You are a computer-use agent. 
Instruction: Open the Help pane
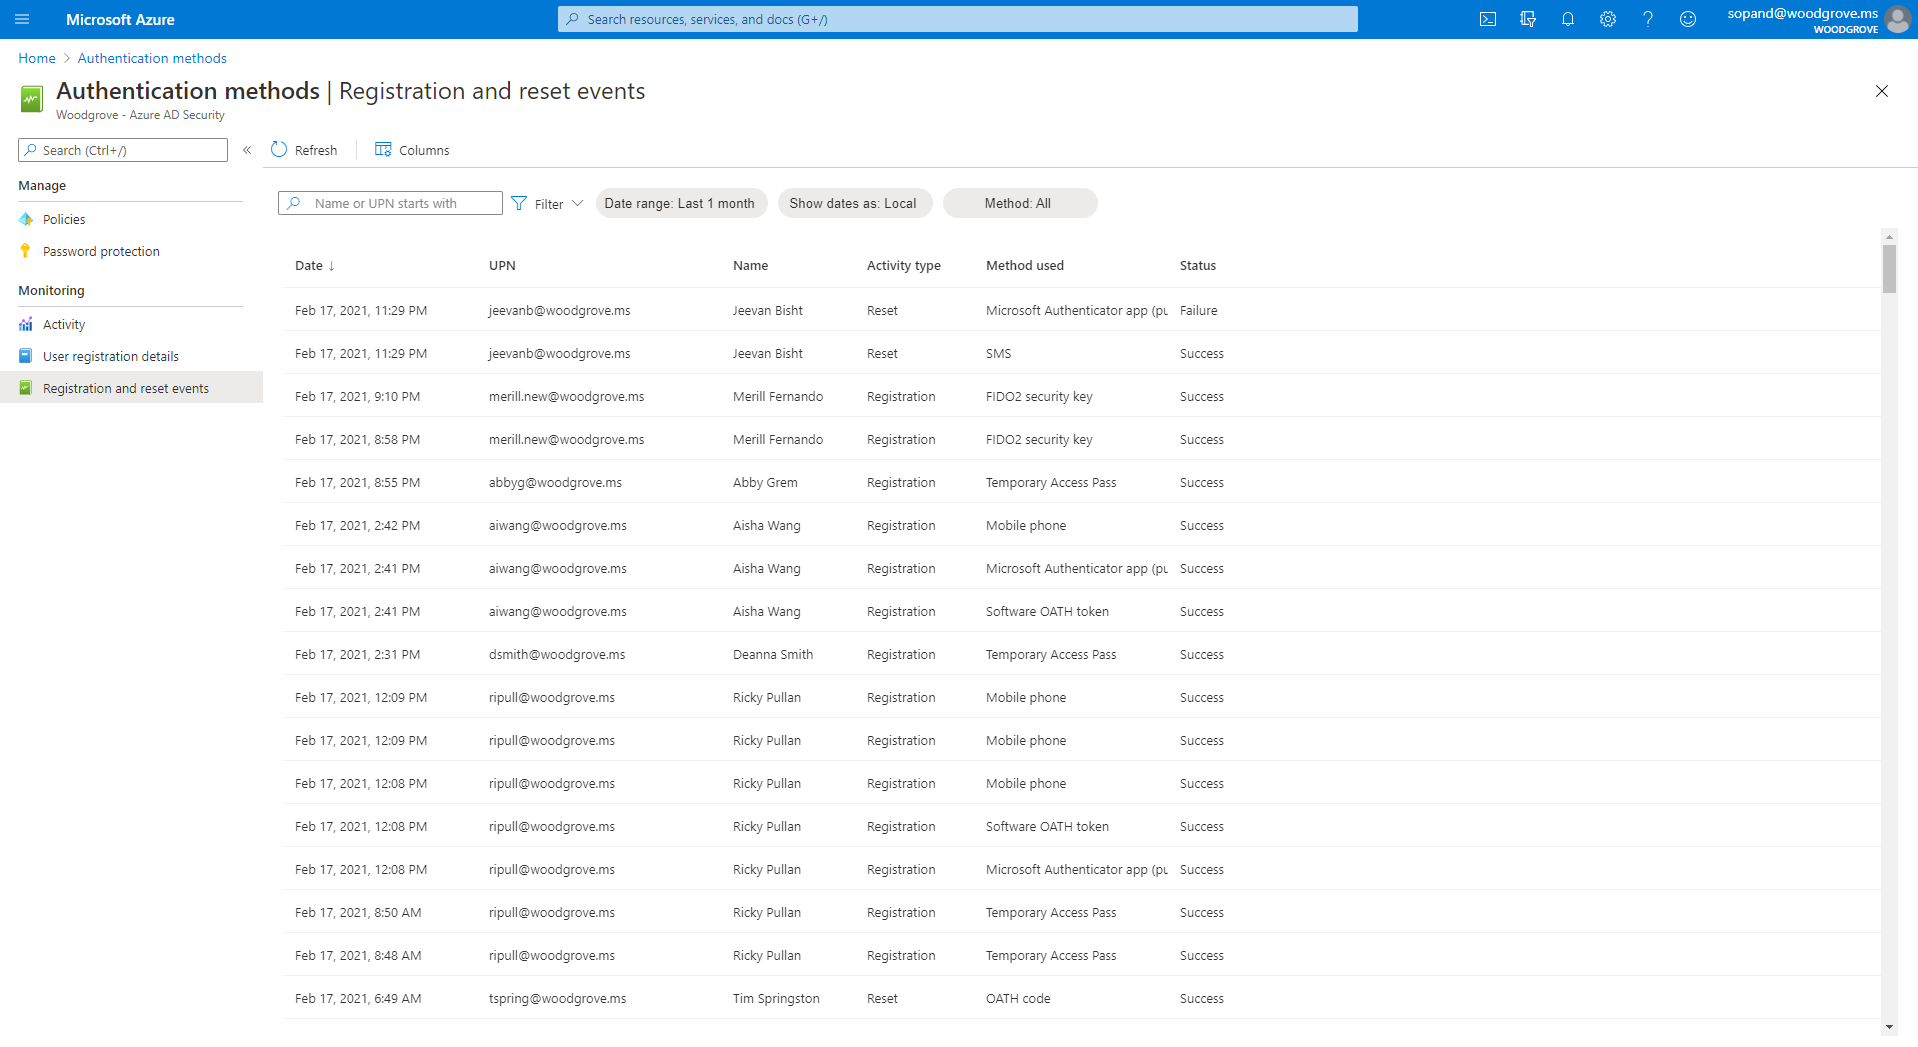[1648, 19]
